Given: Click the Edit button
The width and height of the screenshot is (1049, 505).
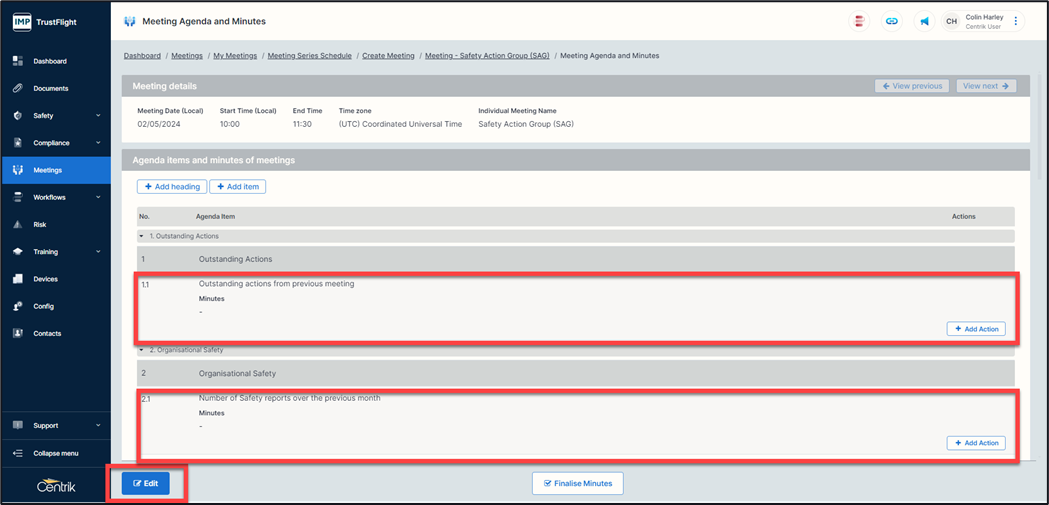Looking at the screenshot, I should 146,483.
